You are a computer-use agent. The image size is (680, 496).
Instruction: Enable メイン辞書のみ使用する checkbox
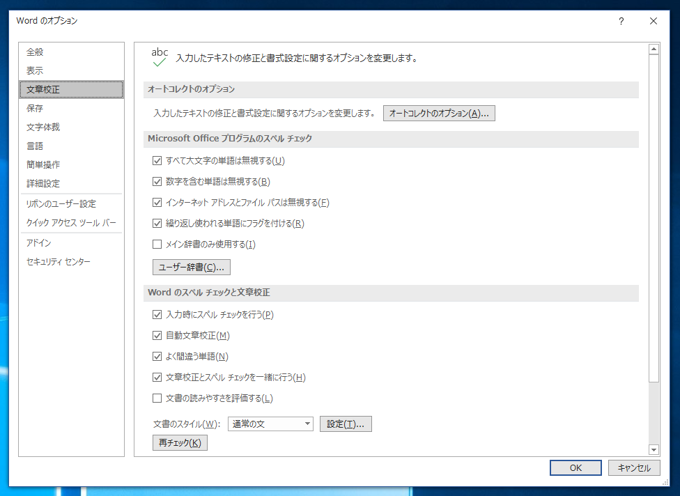click(157, 245)
